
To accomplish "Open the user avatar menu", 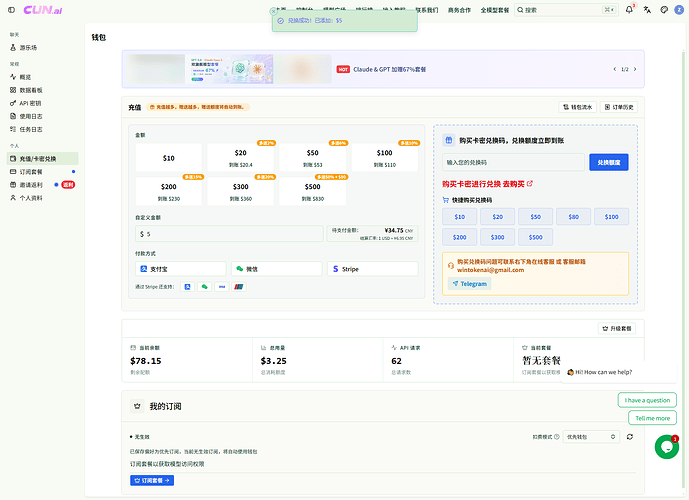I will tap(679, 10).
